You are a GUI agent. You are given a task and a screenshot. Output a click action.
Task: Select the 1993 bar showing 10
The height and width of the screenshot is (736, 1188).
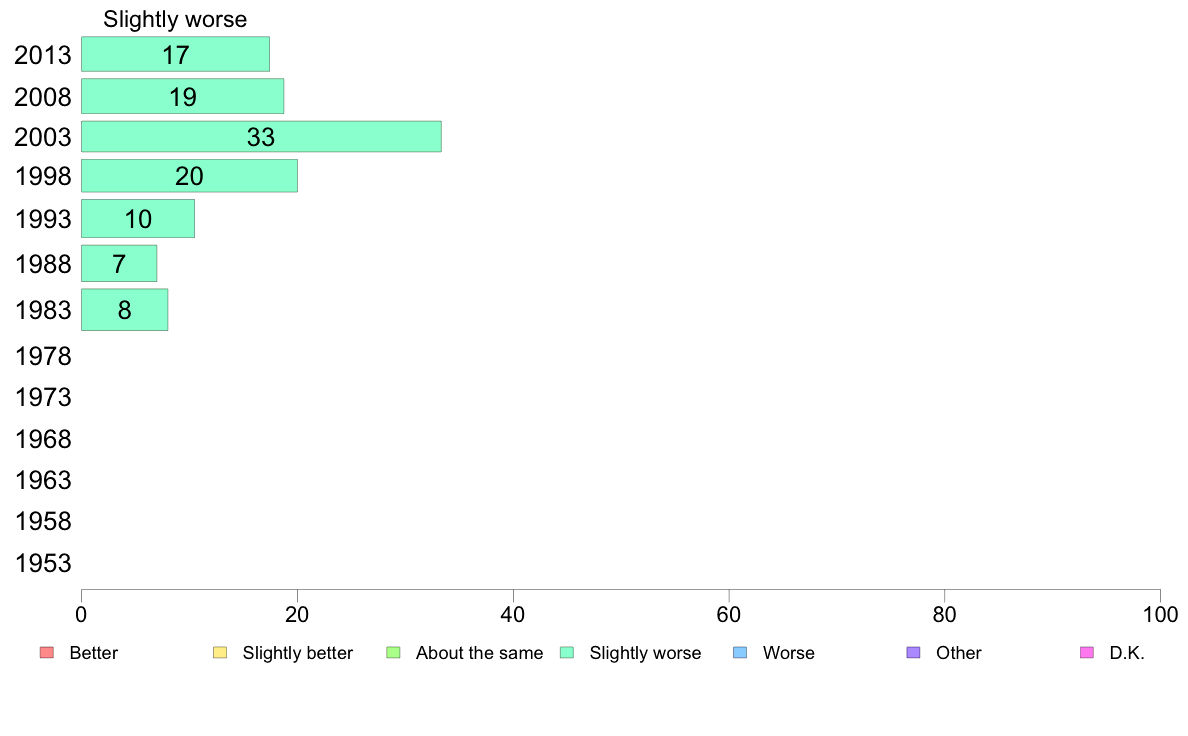[x=138, y=218]
